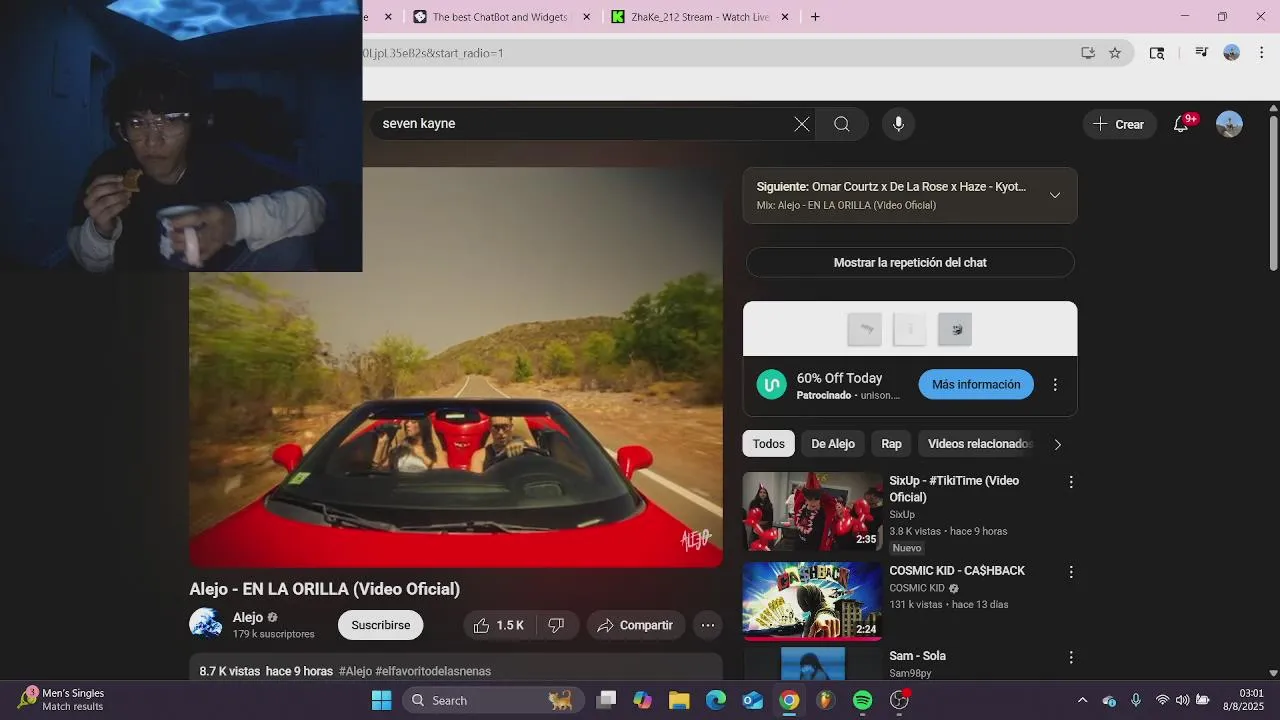Bookmark this page with star icon

(x=1115, y=53)
